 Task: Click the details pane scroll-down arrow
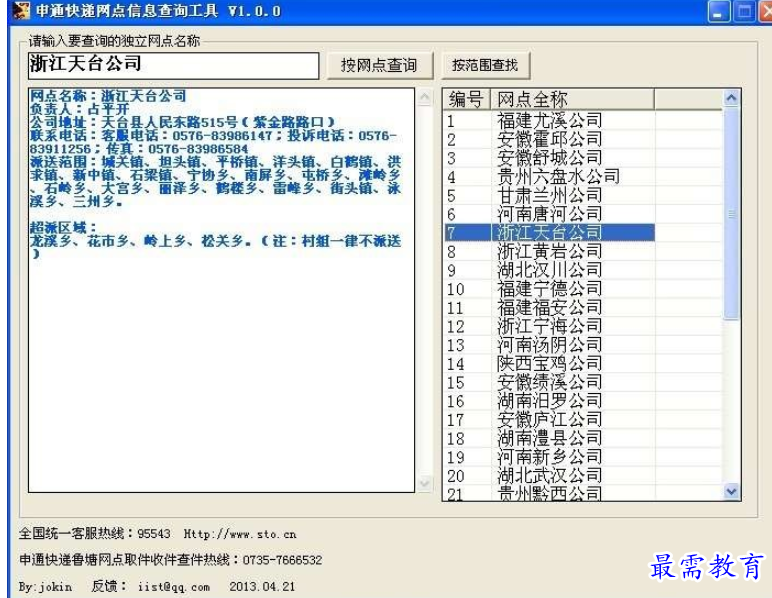424,484
